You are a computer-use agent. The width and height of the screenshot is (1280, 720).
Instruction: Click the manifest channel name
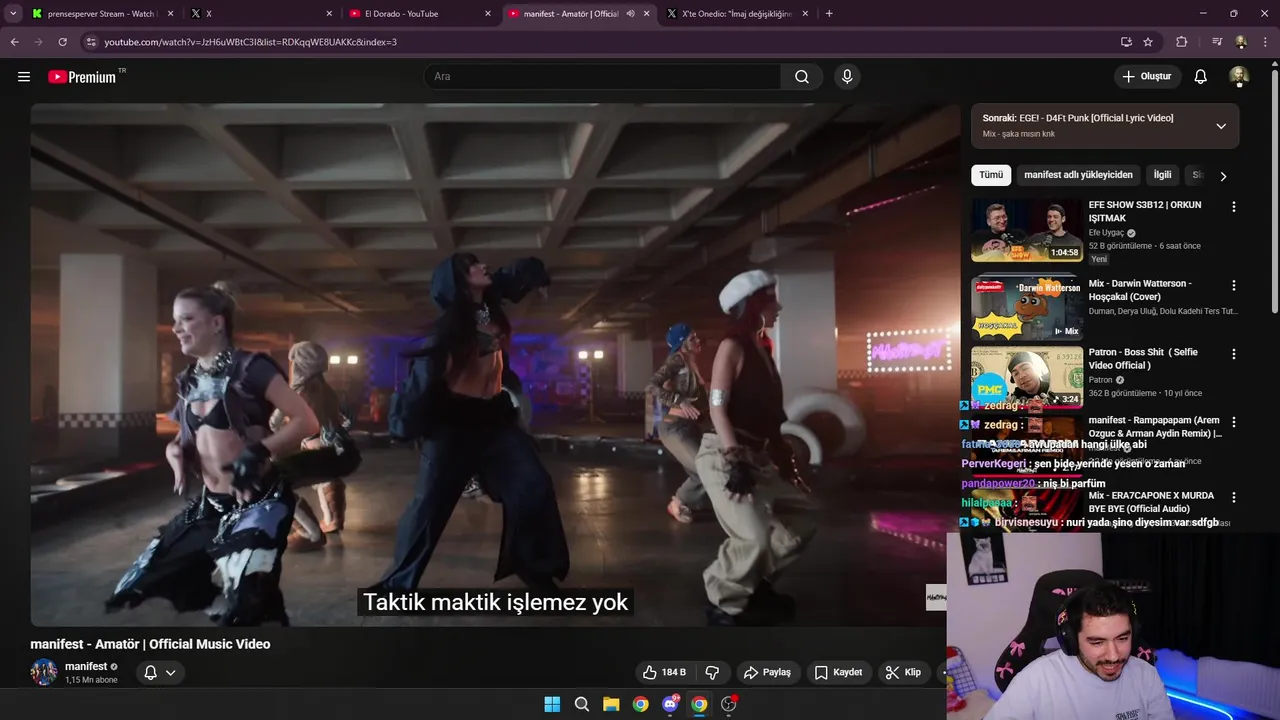coord(86,666)
